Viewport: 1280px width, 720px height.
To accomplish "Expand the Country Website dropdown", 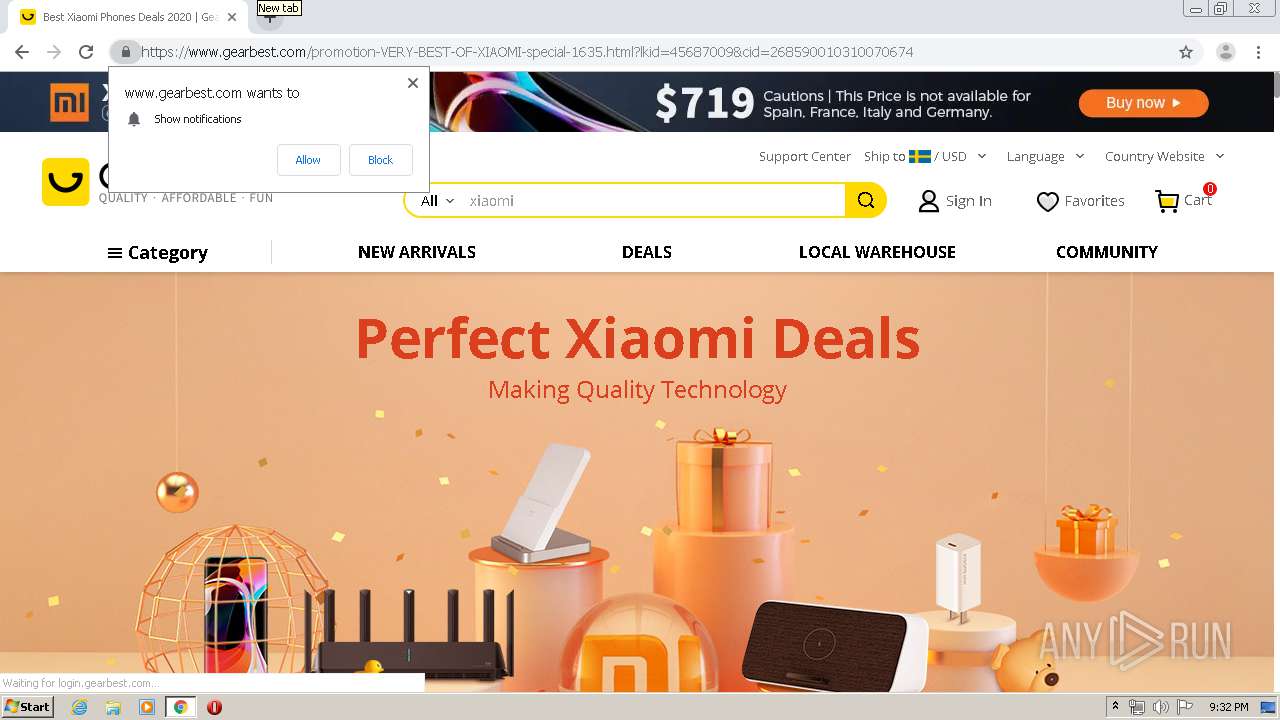I will [1164, 156].
